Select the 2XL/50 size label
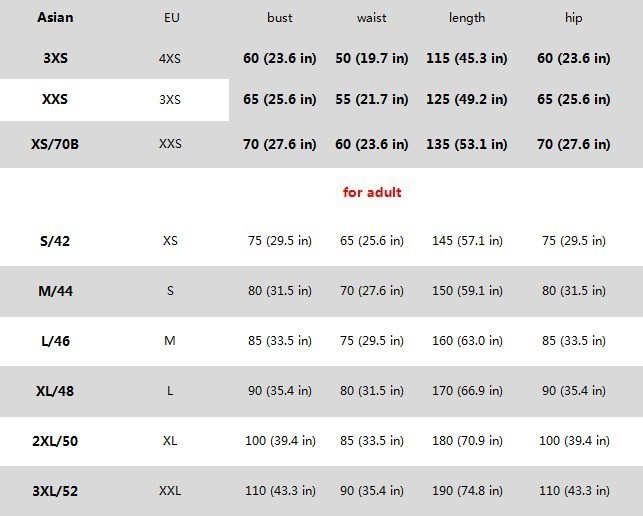This screenshot has height=516, width=643. [55, 441]
